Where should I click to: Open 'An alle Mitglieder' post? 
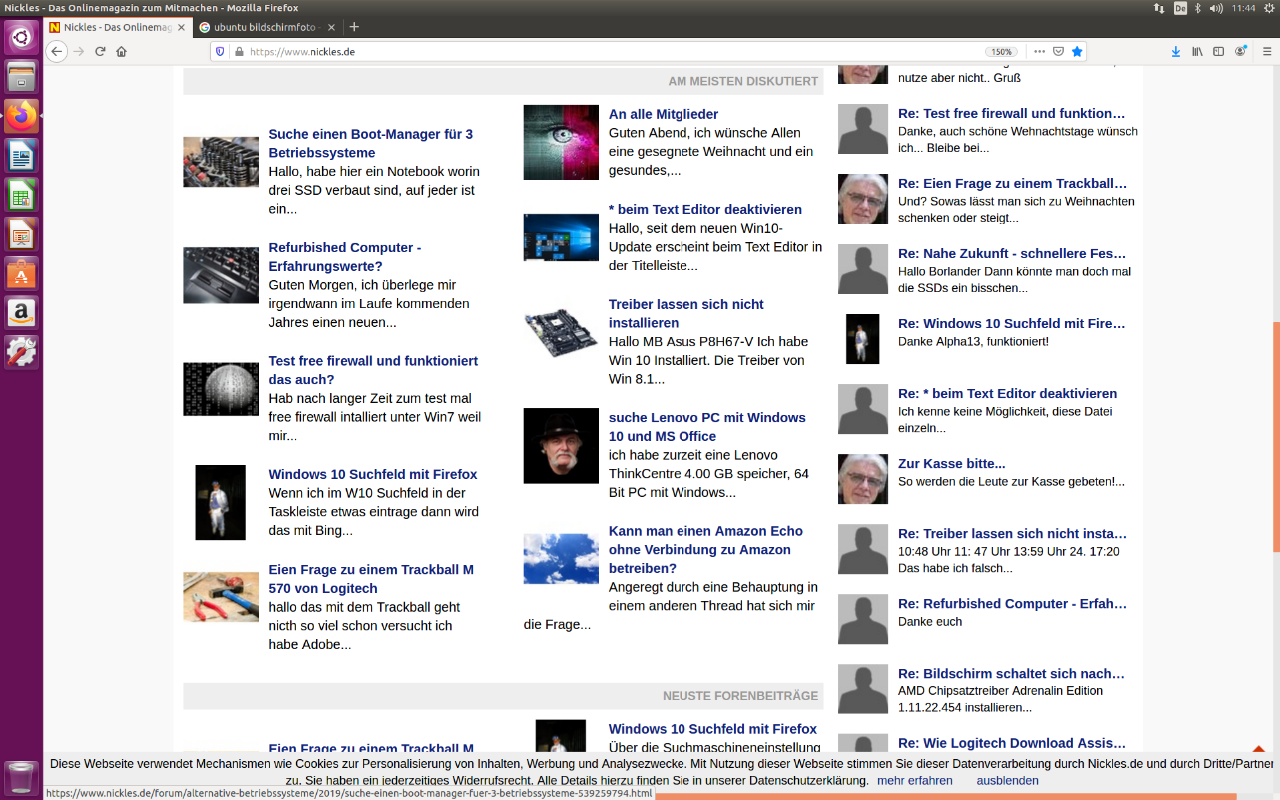[663, 114]
